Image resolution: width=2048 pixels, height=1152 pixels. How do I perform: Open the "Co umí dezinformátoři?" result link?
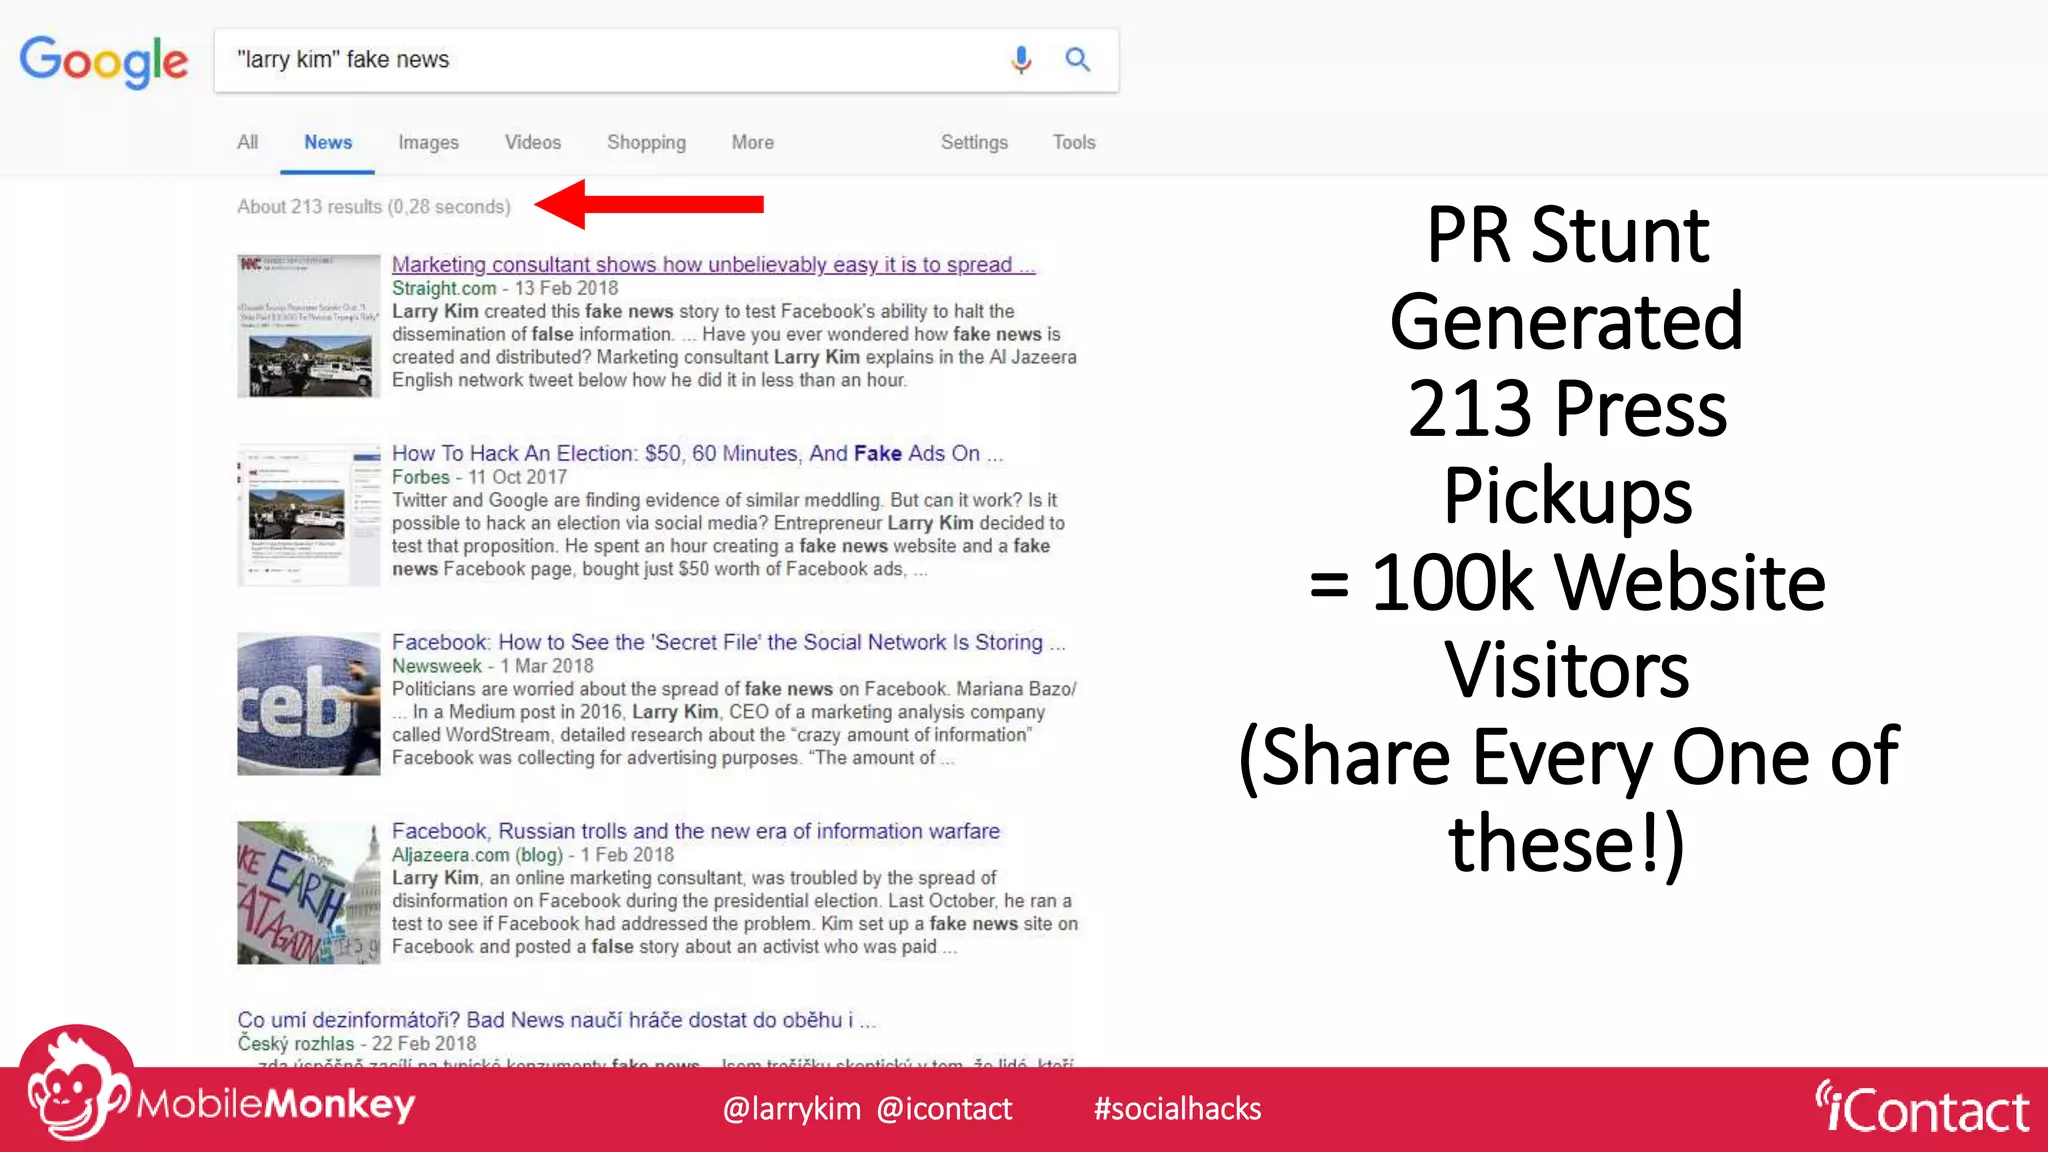coord(556,1020)
